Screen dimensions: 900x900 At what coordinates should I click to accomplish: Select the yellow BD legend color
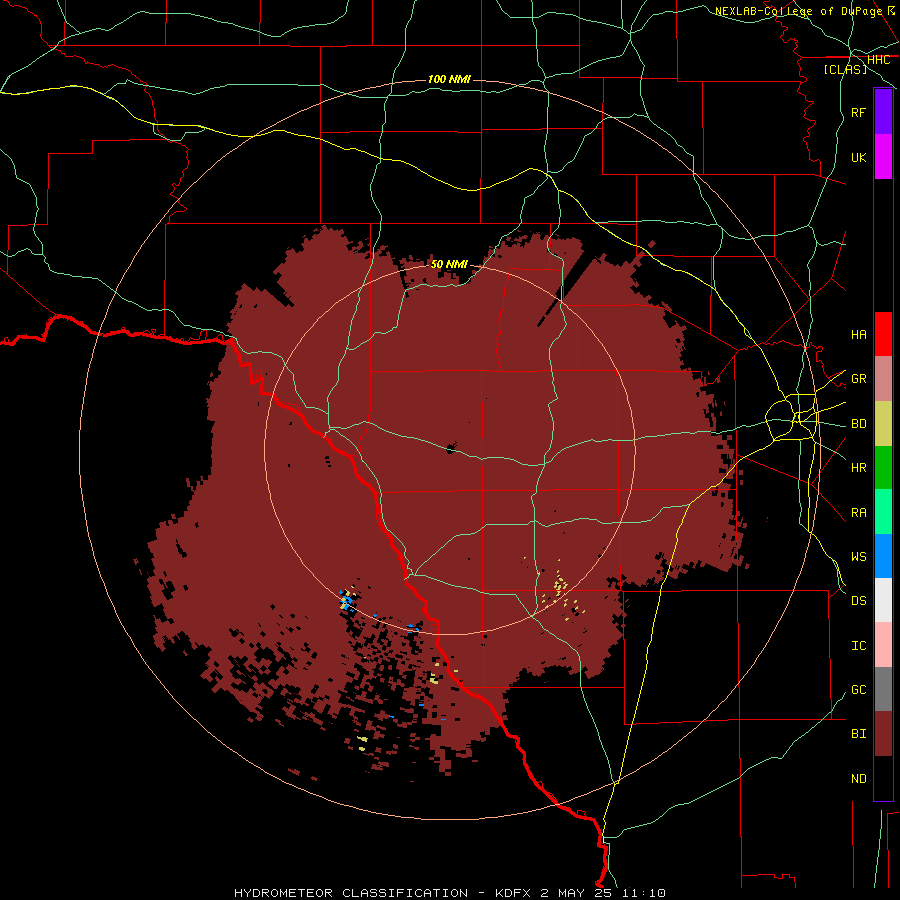coord(883,423)
